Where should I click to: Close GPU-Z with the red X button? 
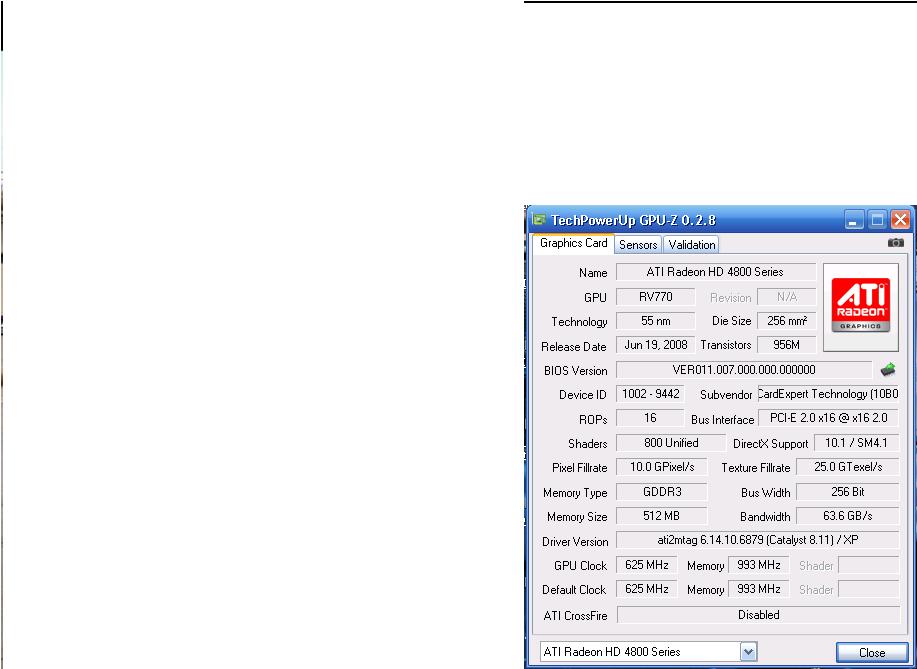point(900,220)
